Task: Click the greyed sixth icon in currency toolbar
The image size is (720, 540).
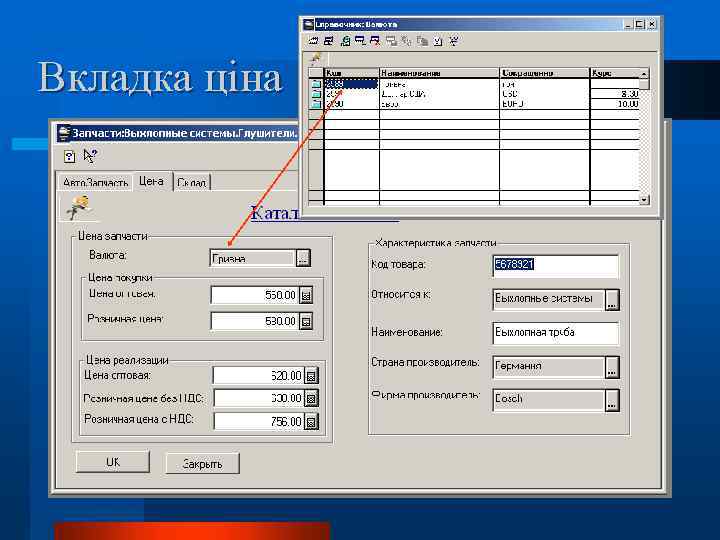Action: point(391,41)
